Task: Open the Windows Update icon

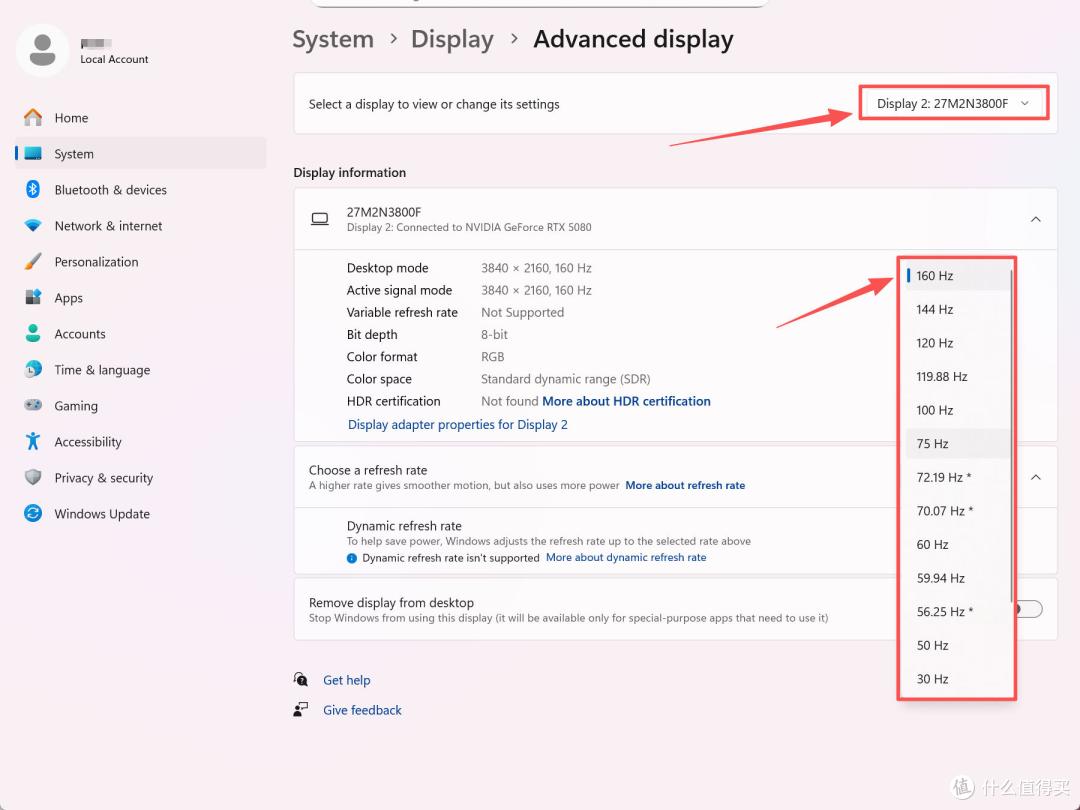Action: click(32, 513)
